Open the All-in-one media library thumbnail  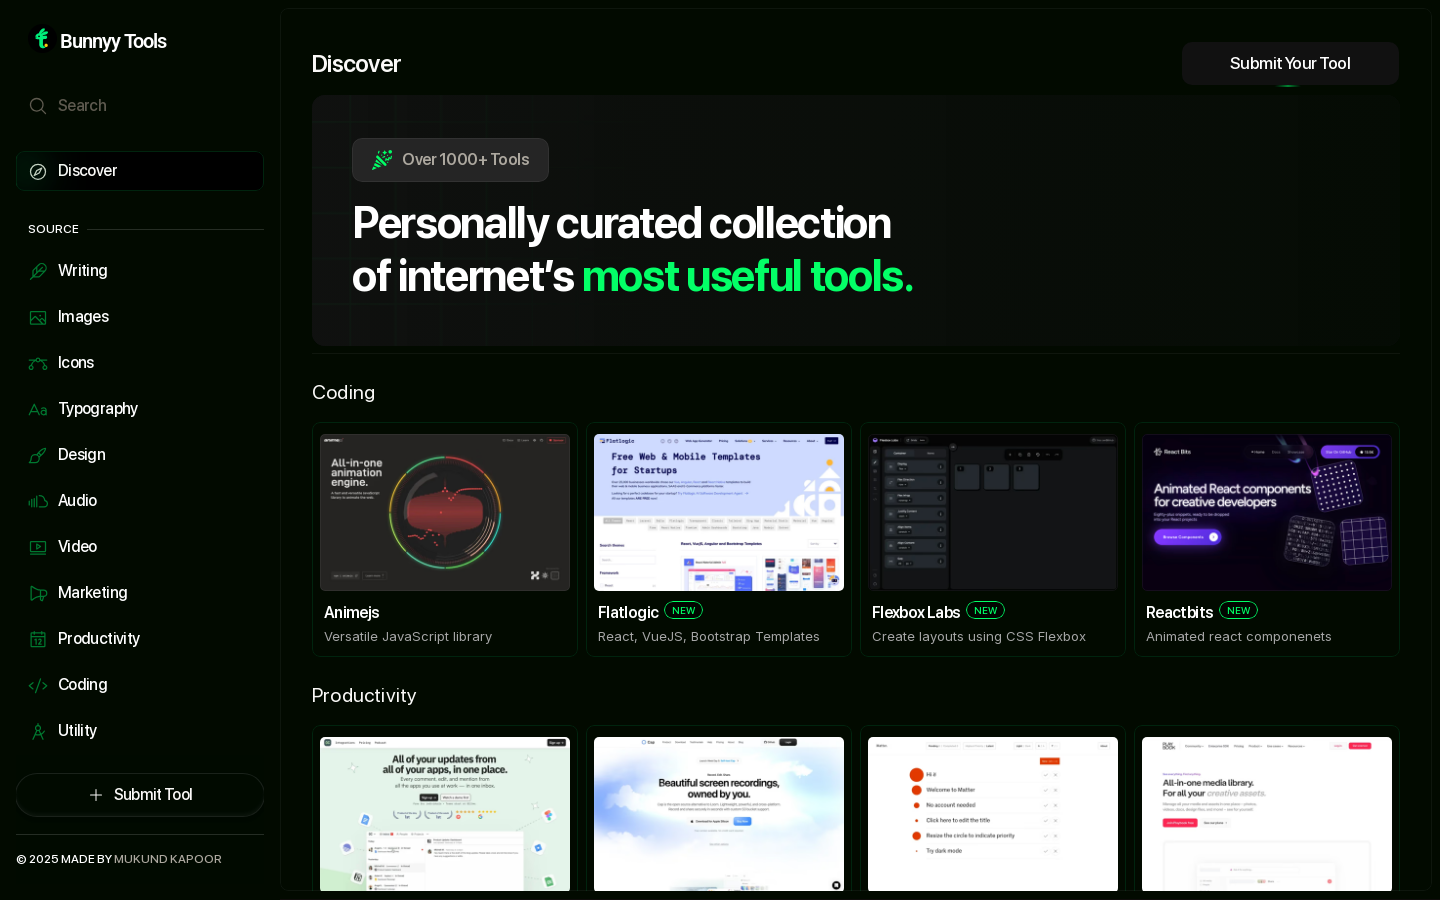1267,814
